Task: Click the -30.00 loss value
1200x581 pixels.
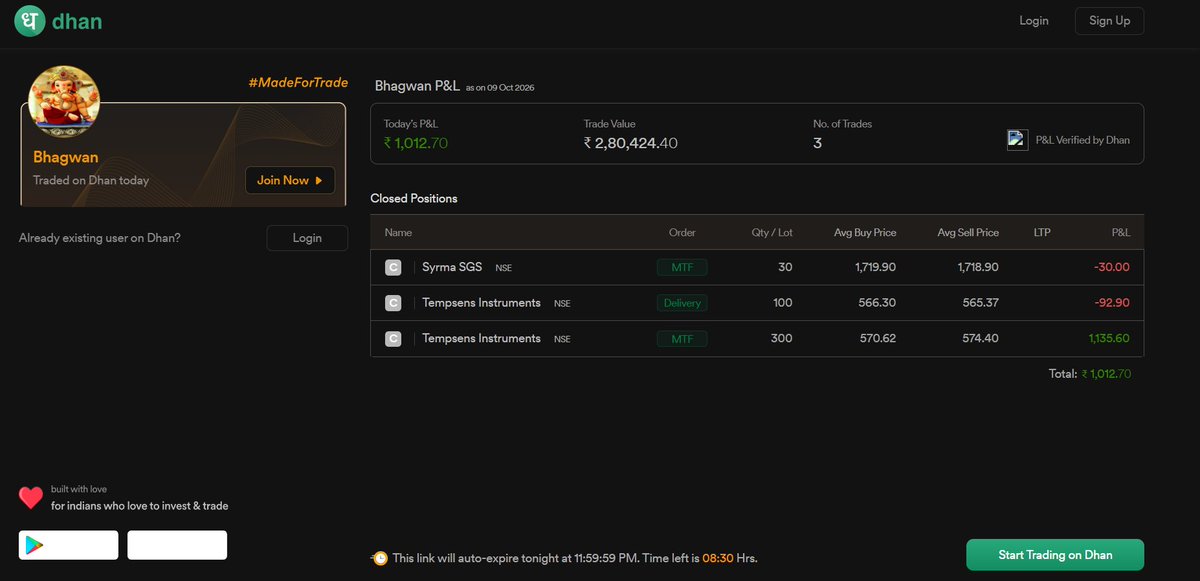Action: (x=1111, y=267)
